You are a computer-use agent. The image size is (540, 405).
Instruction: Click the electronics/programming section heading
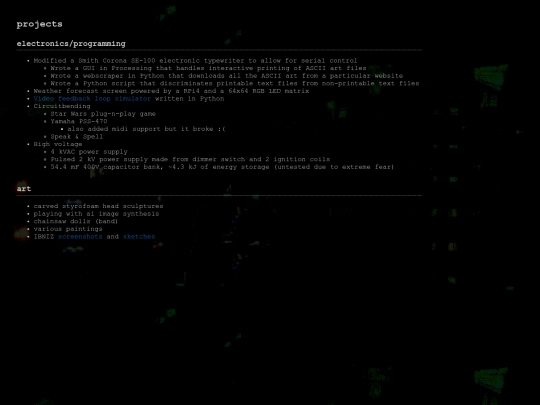pyautogui.click(x=71, y=44)
